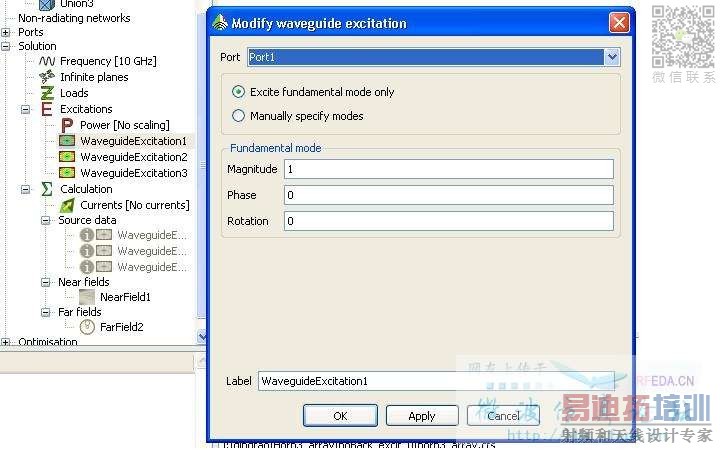Click the Magnitude input field
The width and height of the screenshot is (720, 450).
[449, 169]
